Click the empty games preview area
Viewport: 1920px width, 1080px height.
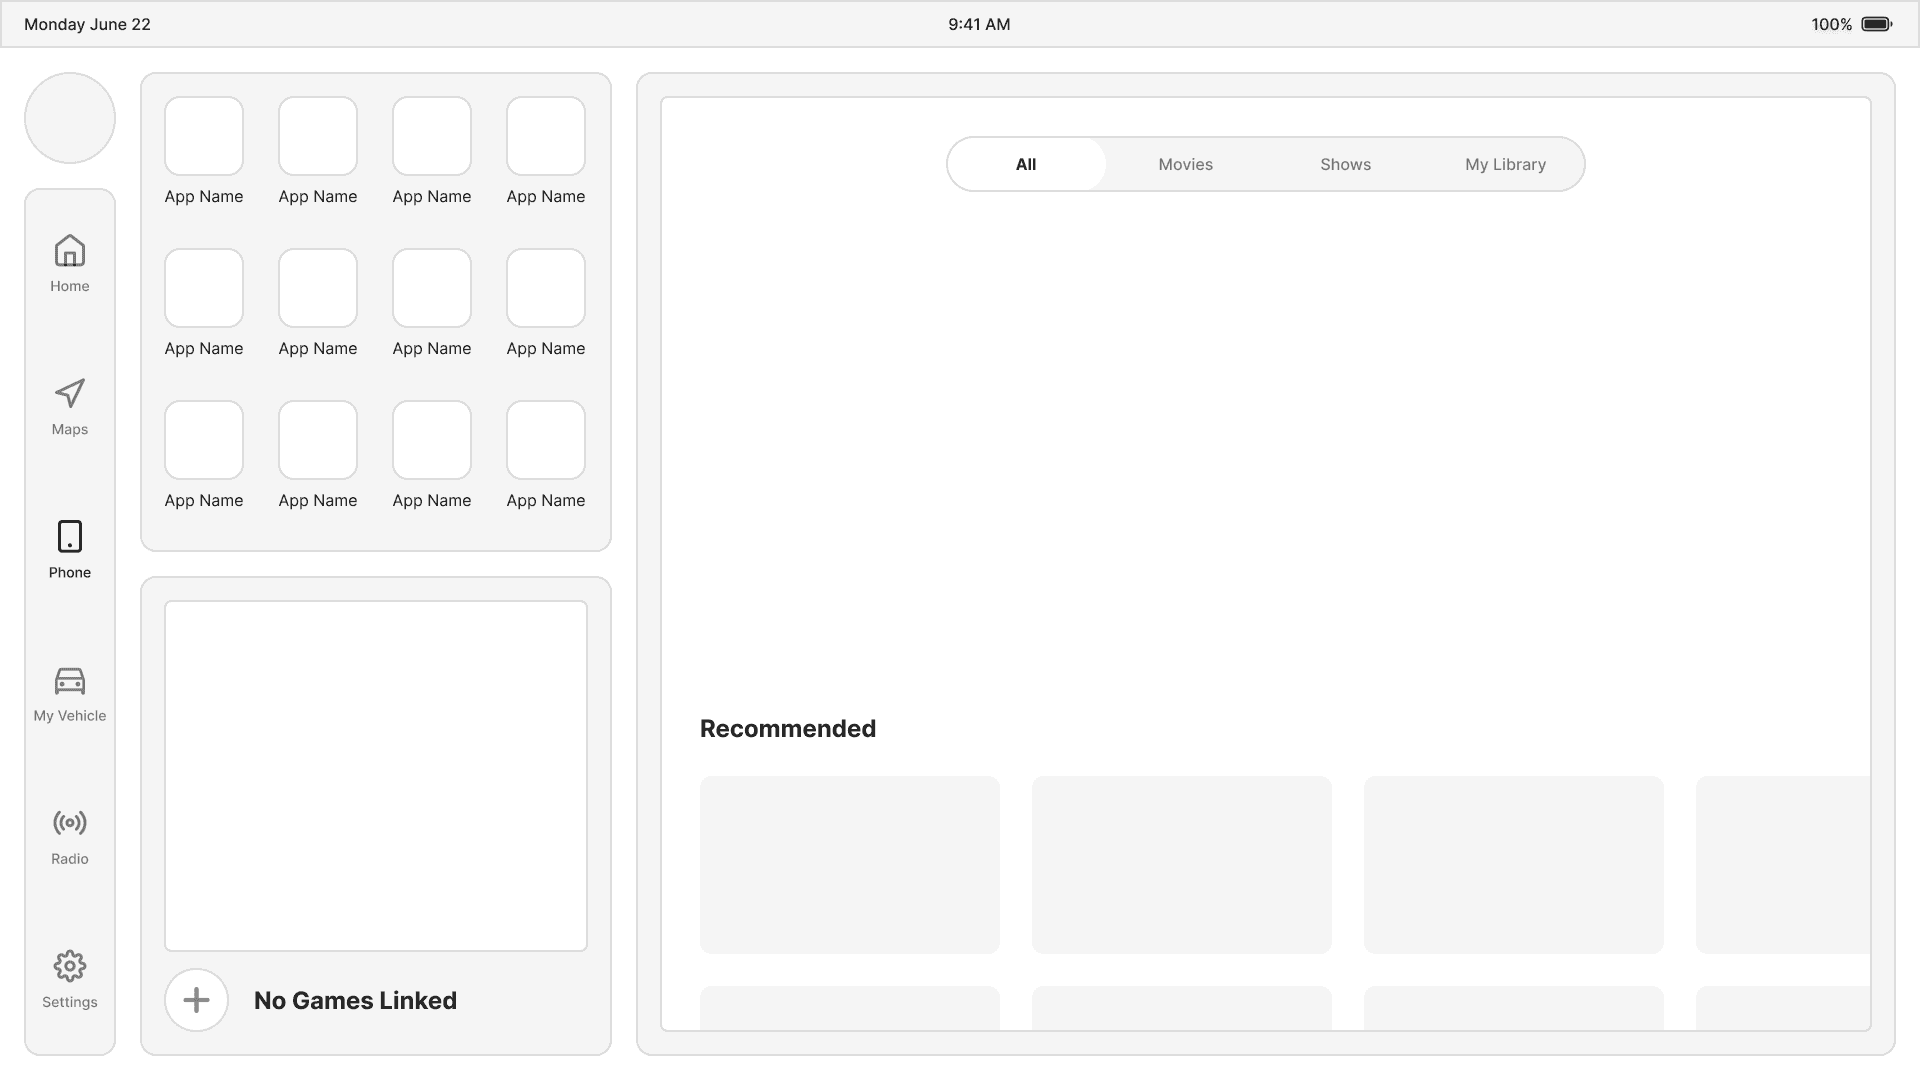pyautogui.click(x=376, y=775)
